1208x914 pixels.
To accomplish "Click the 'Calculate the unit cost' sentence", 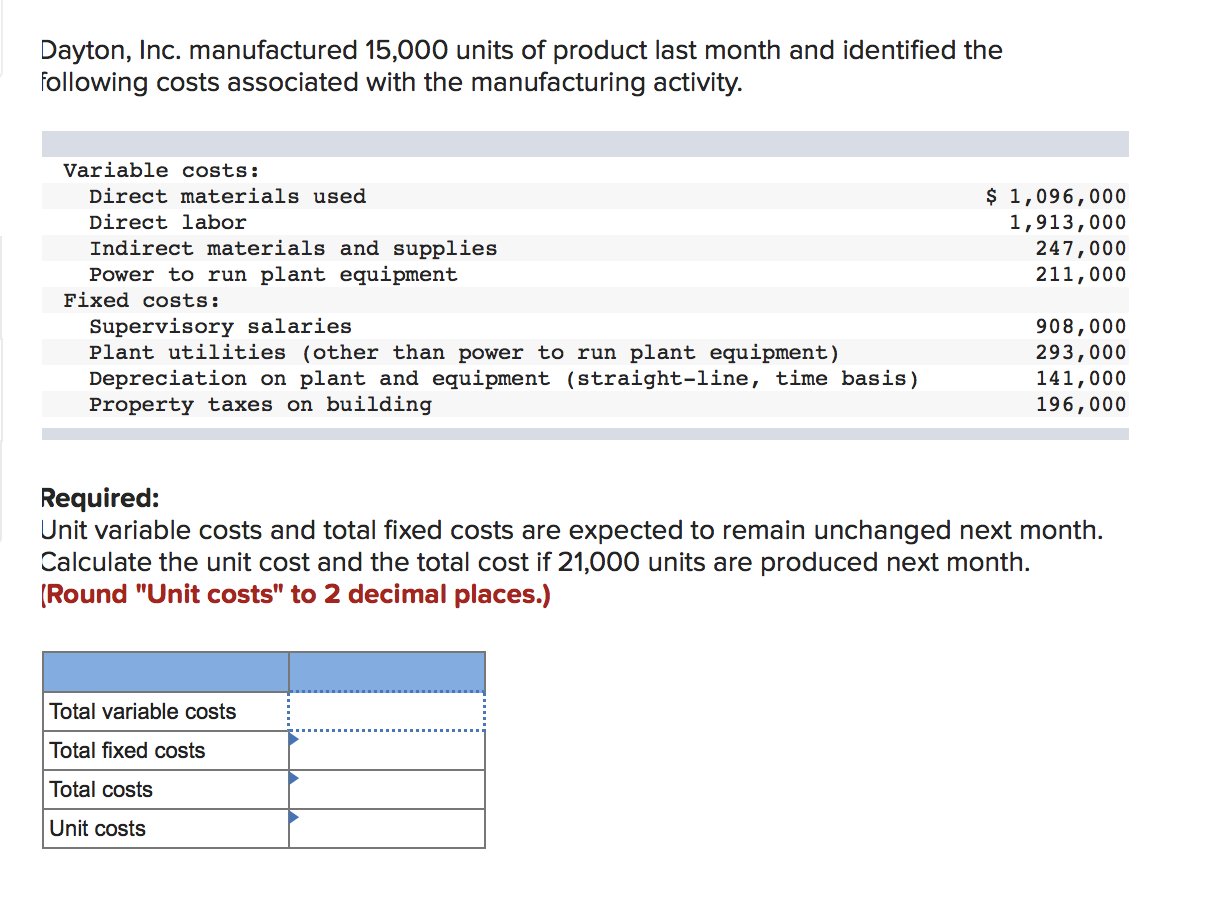I will click(x=535, y=562).
